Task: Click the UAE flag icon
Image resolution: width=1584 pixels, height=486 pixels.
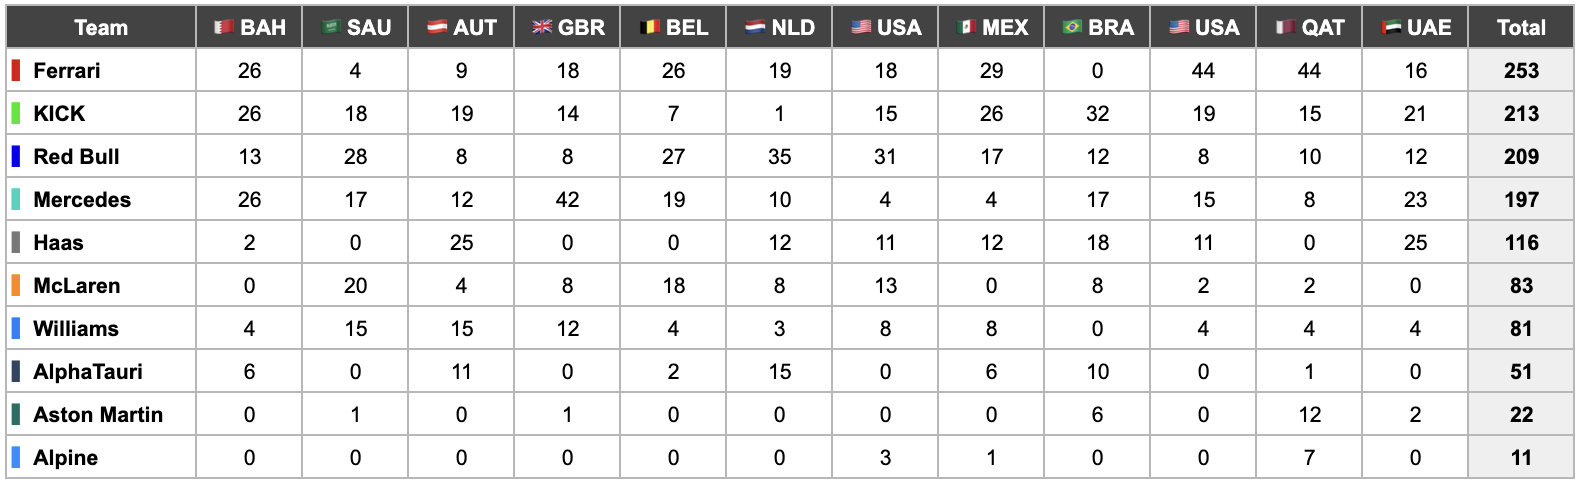Action: pos(1391,28)
